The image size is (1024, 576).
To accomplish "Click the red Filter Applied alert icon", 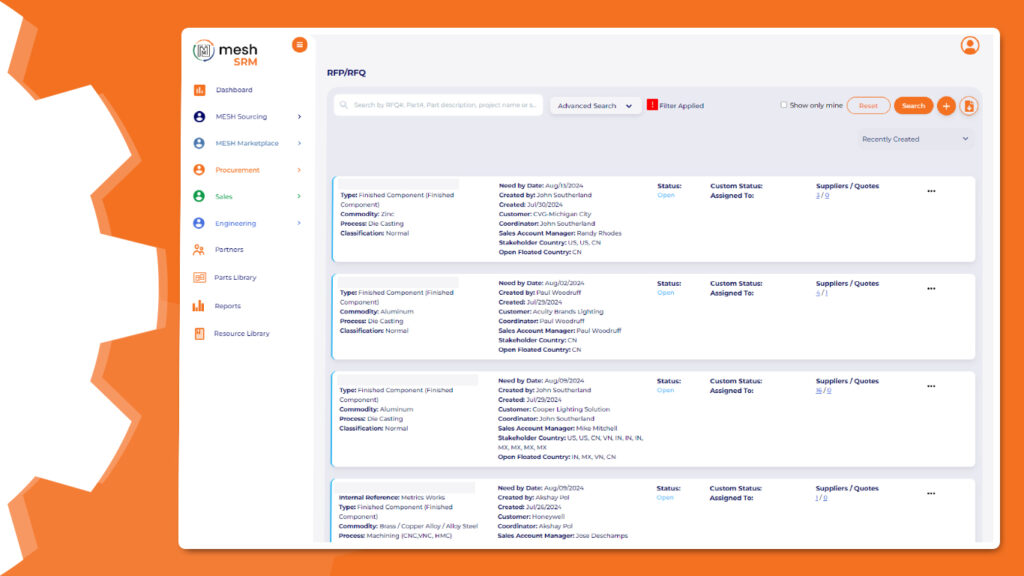I will point(652,104).
